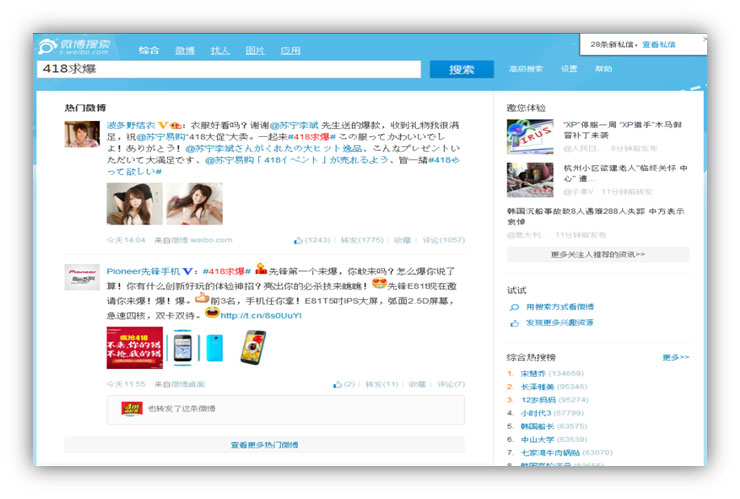Image resolution: width=740 pixels, height=499 pixels.
Task: Switch to the 综合 tab
Action: coord(149,49)
